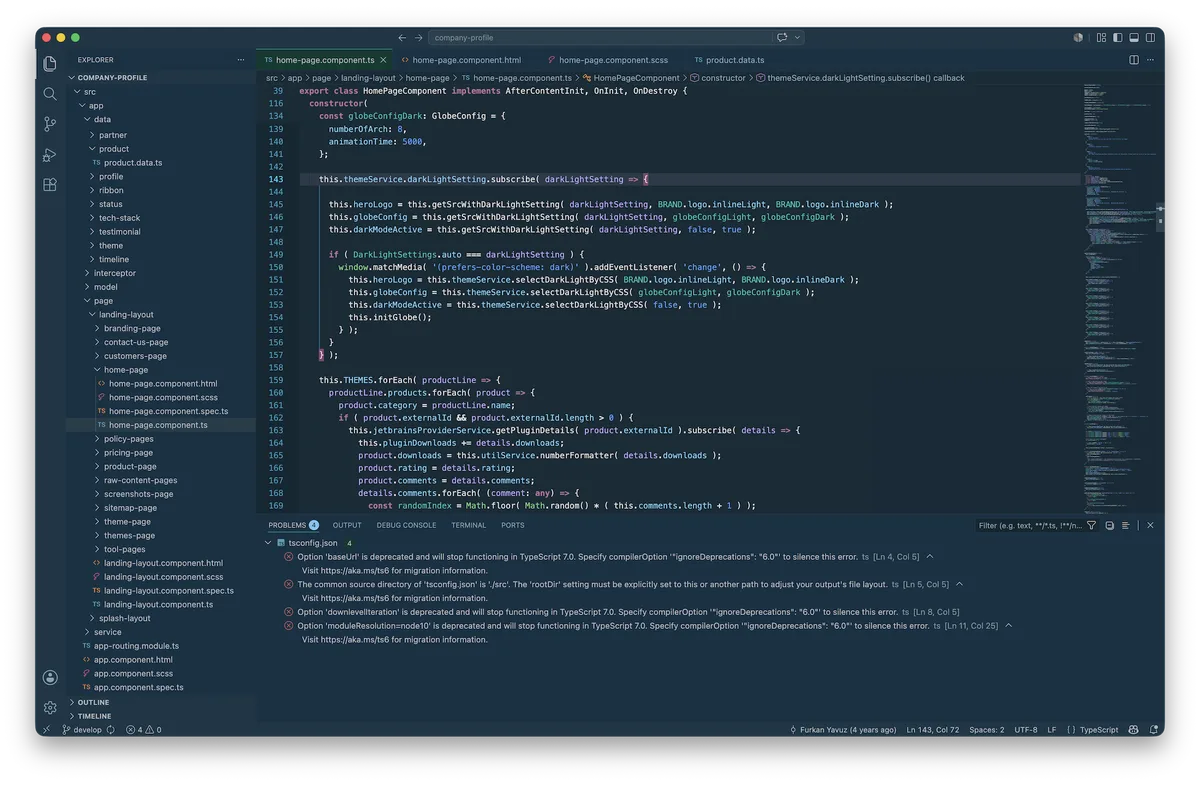This screenshot has height=787, width=1200.
Task: Switch to home-page.component.html editor tab
Action: pyautogui.click(x=460, y=60)
